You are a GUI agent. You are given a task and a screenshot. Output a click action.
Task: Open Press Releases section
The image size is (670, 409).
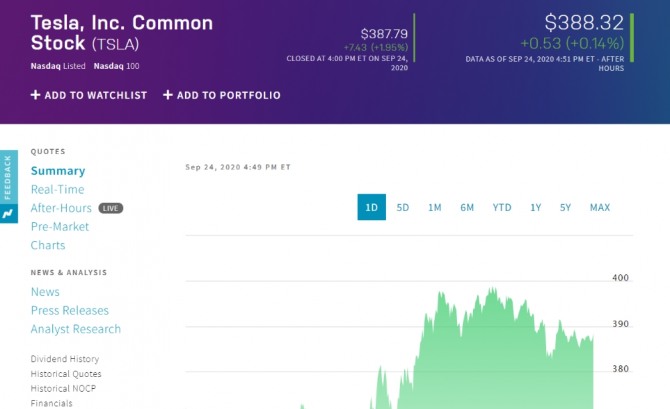tap(70, 310)
